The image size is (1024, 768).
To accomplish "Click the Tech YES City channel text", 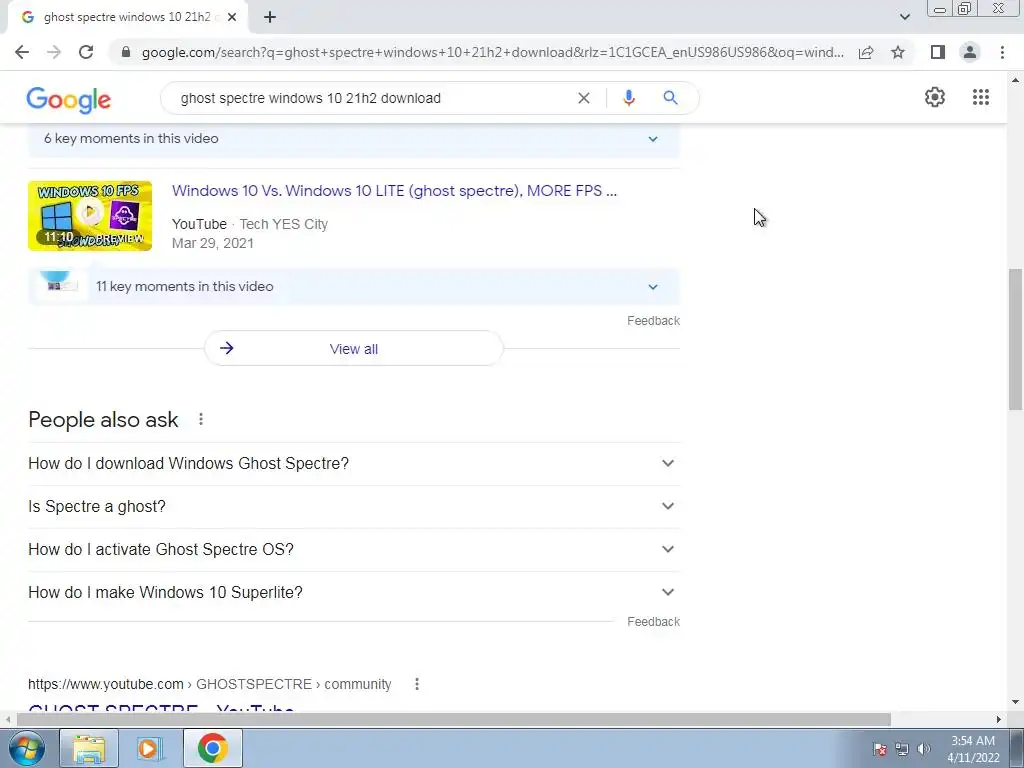I will tap(283, 224).
